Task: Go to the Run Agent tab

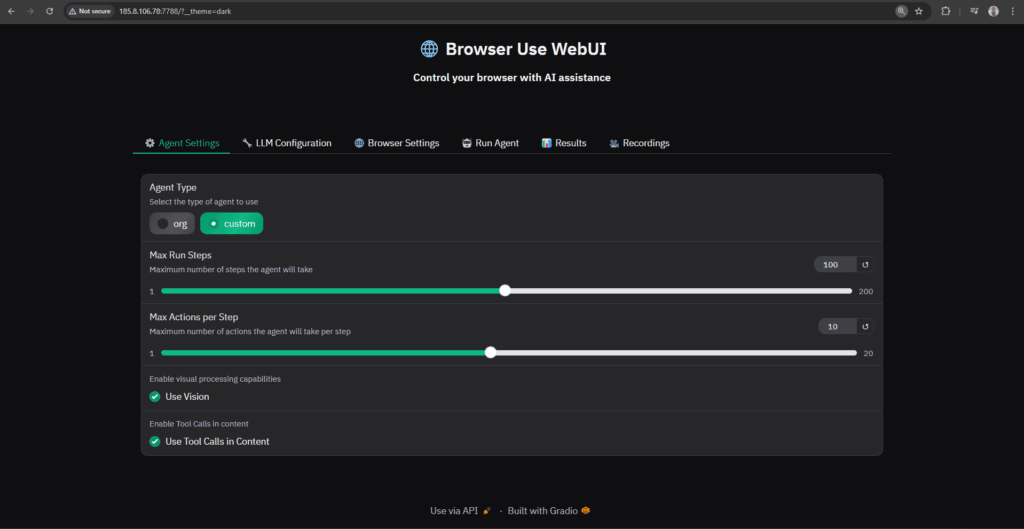Action: coord(490,143)
